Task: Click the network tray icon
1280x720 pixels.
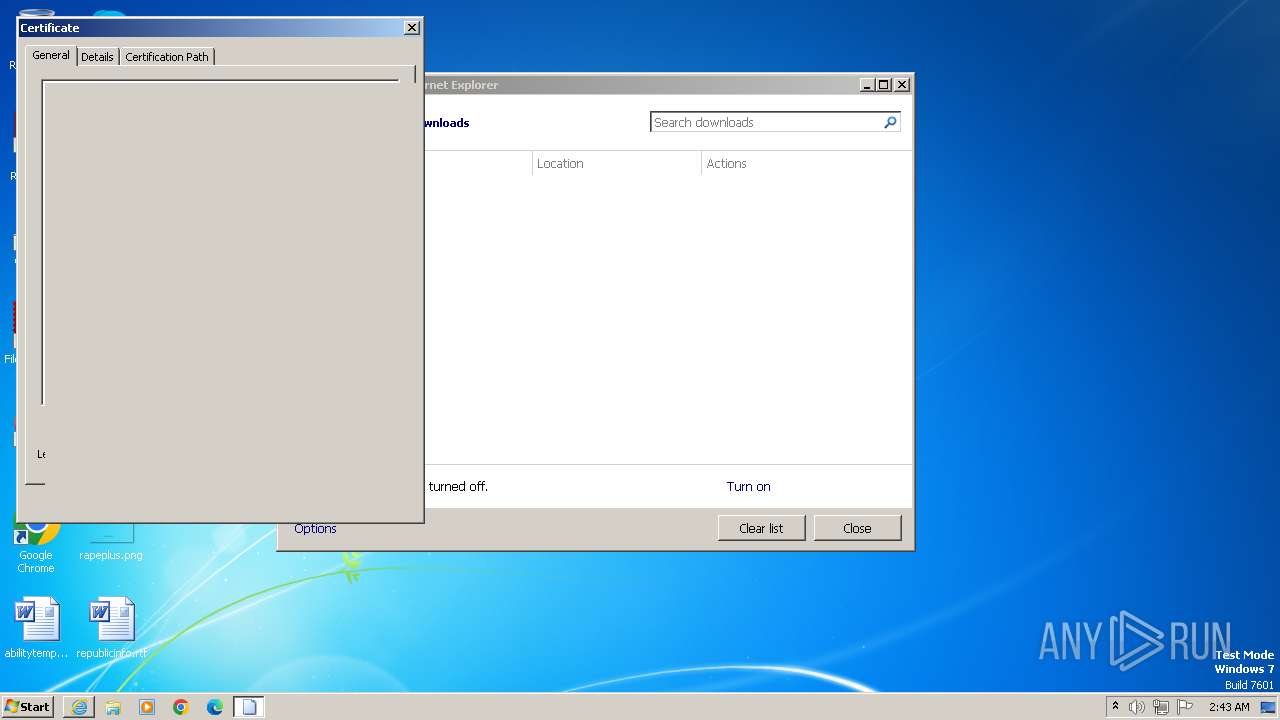Action: (1161, 707)
